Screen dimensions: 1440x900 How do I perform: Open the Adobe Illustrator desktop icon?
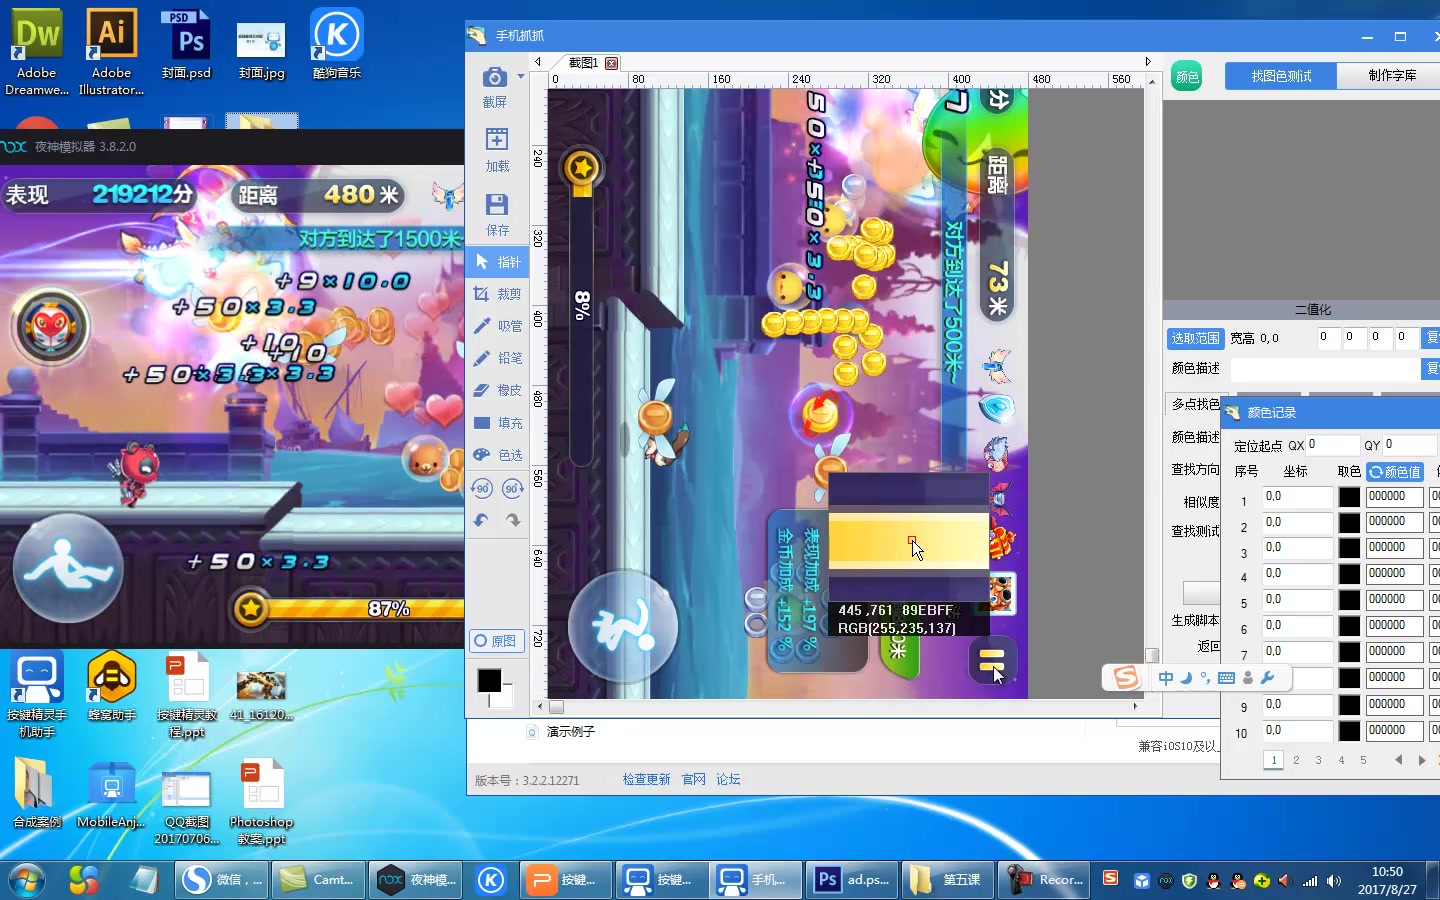(x=111, y=52)
